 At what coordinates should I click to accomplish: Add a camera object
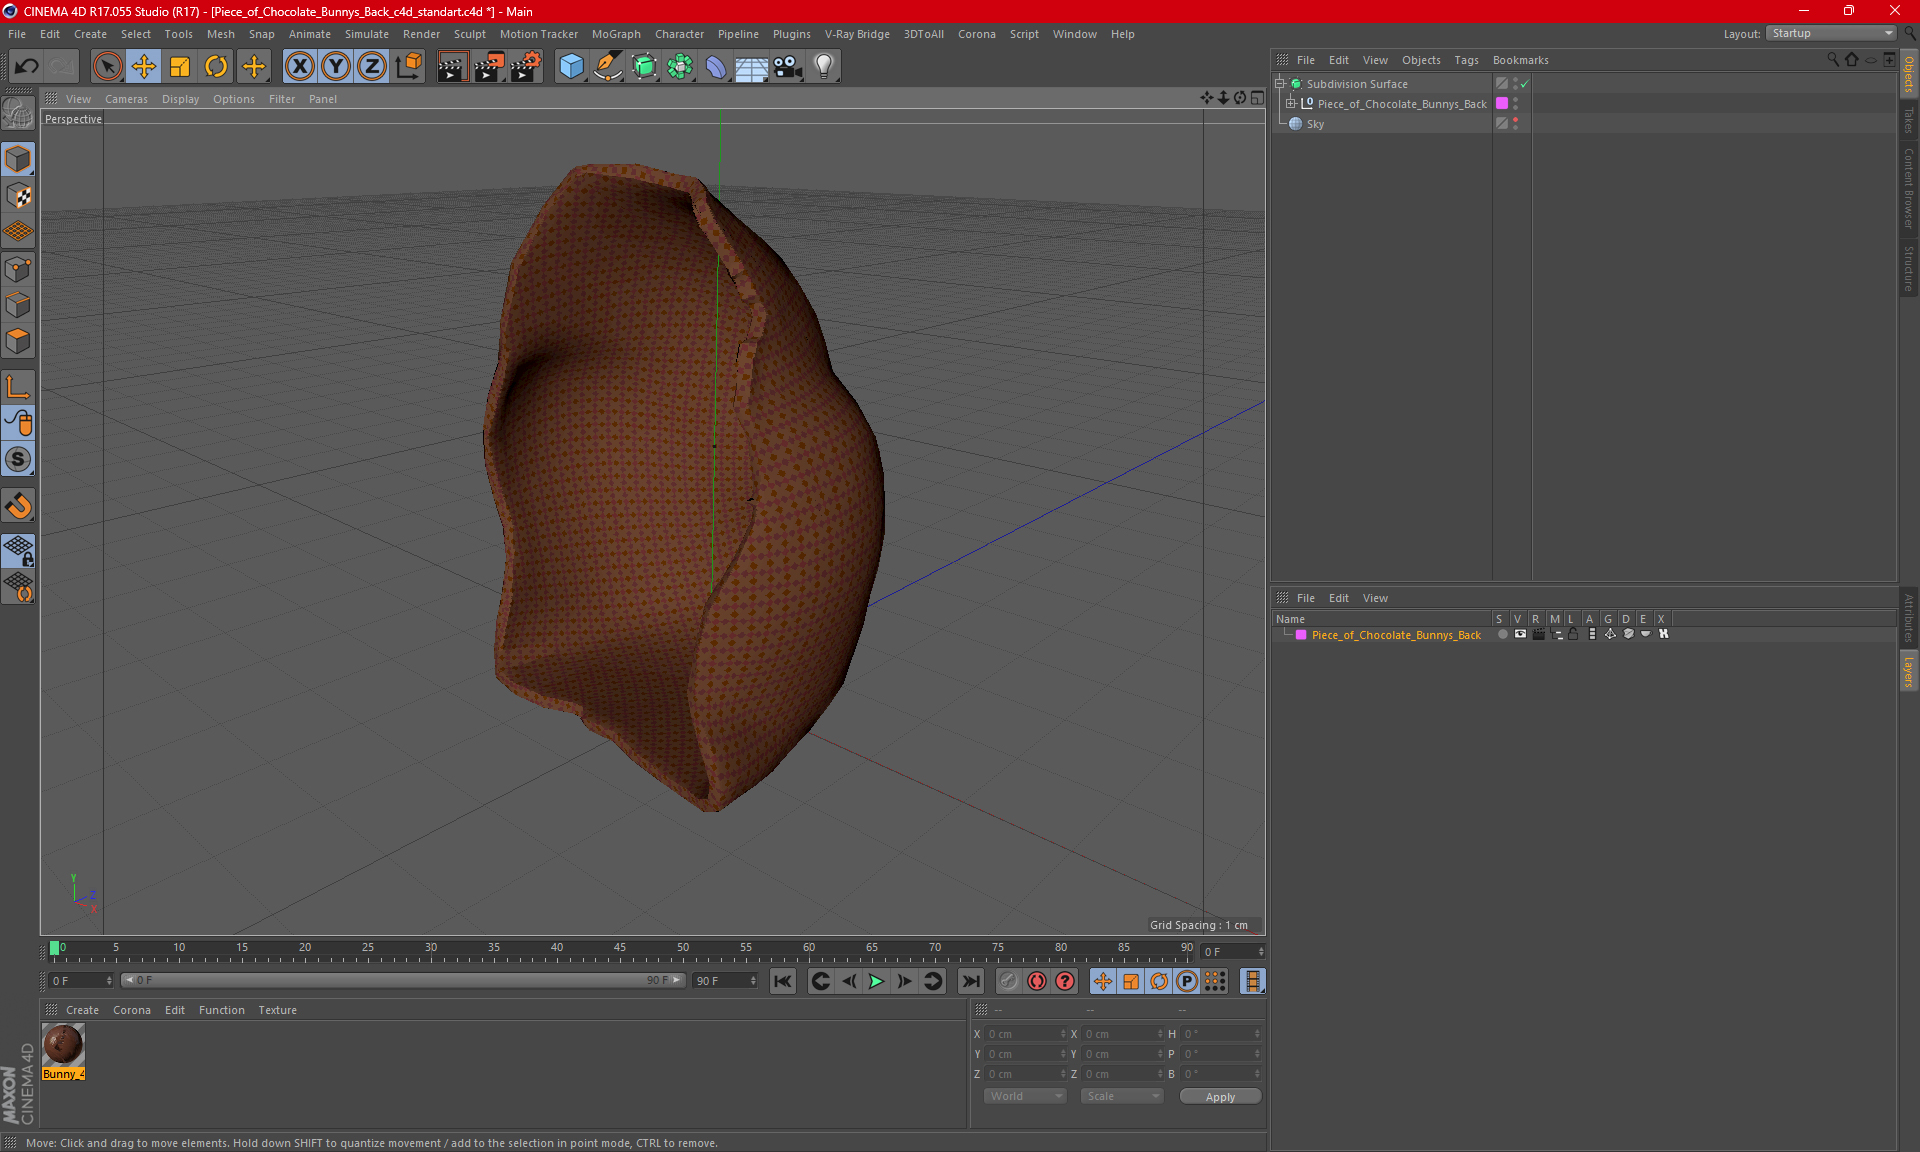click(788, 67)
